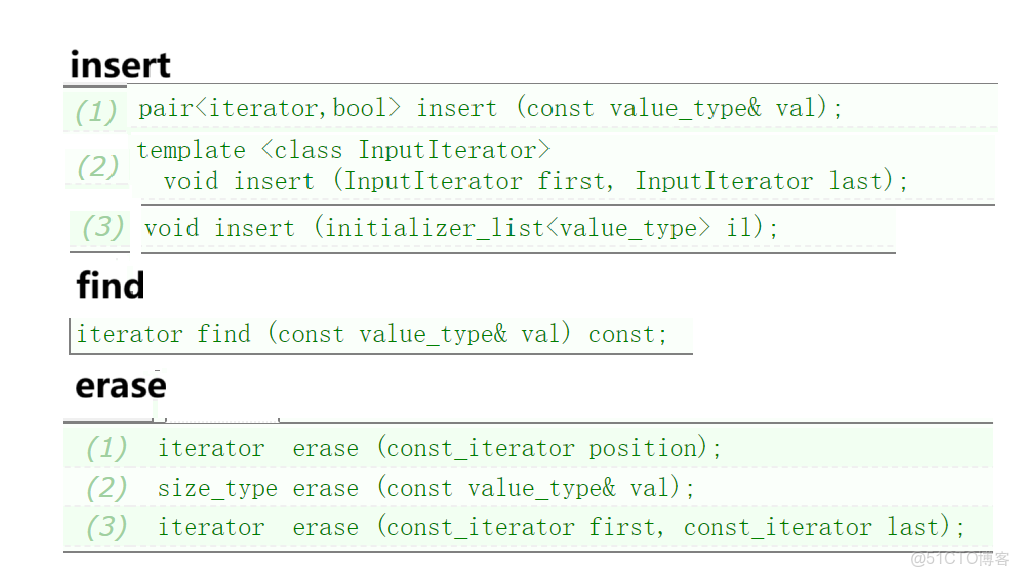Click the "template <class InputIterator>" line
This screenshot has width=1020, height=577.
(x=343, y=150)
